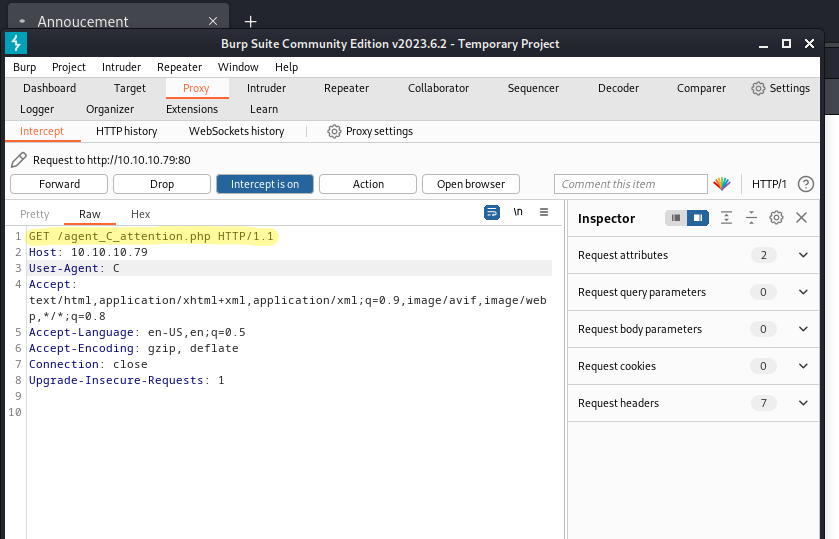Expand Request attributes section
The height and width of the screenshot is (539, 839).
pyautogui.click(x=803, y=255)
